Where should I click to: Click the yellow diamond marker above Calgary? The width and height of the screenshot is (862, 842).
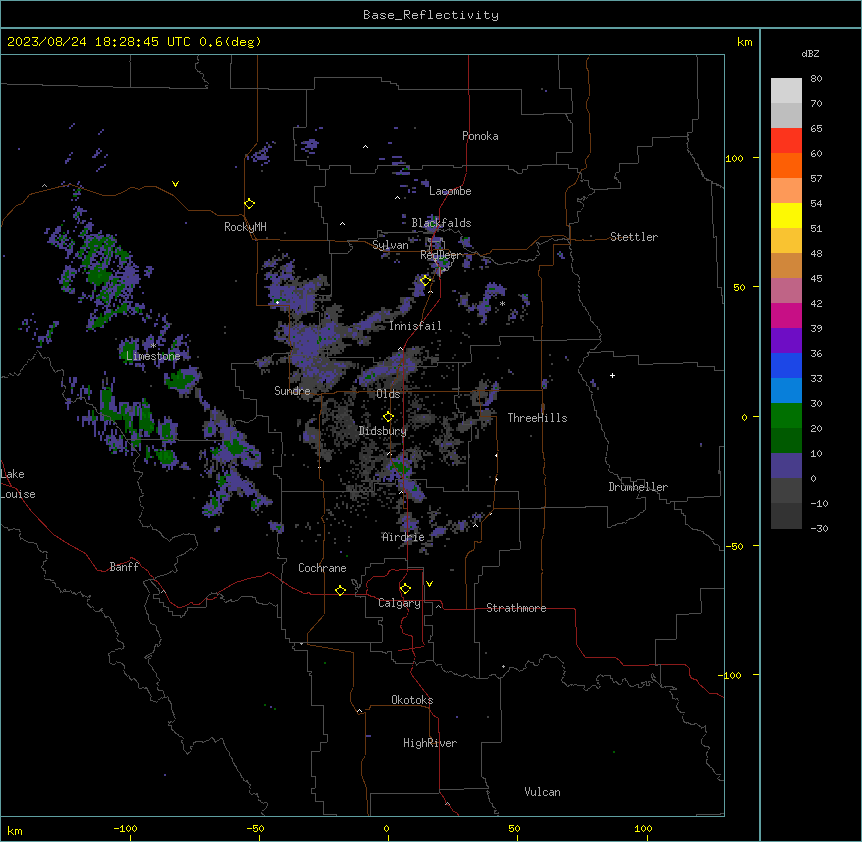pos(405,589)
